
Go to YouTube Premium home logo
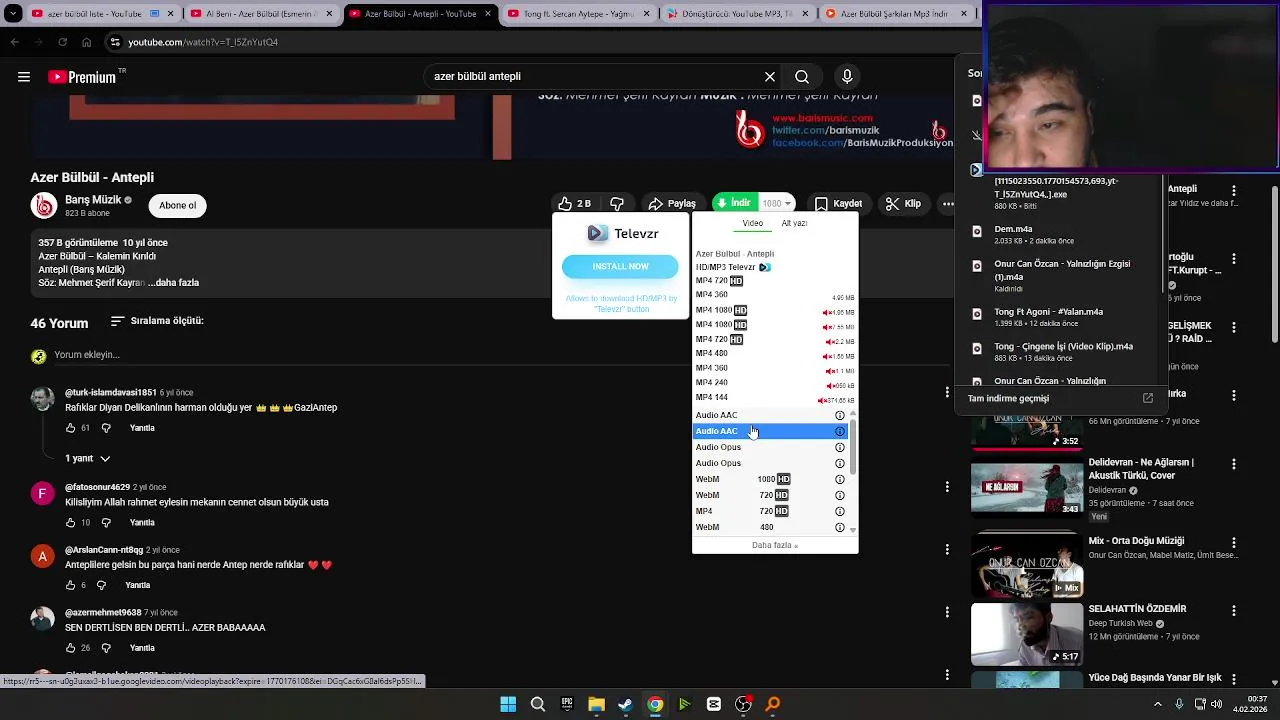pyautogui.click(x=82, y=77)
